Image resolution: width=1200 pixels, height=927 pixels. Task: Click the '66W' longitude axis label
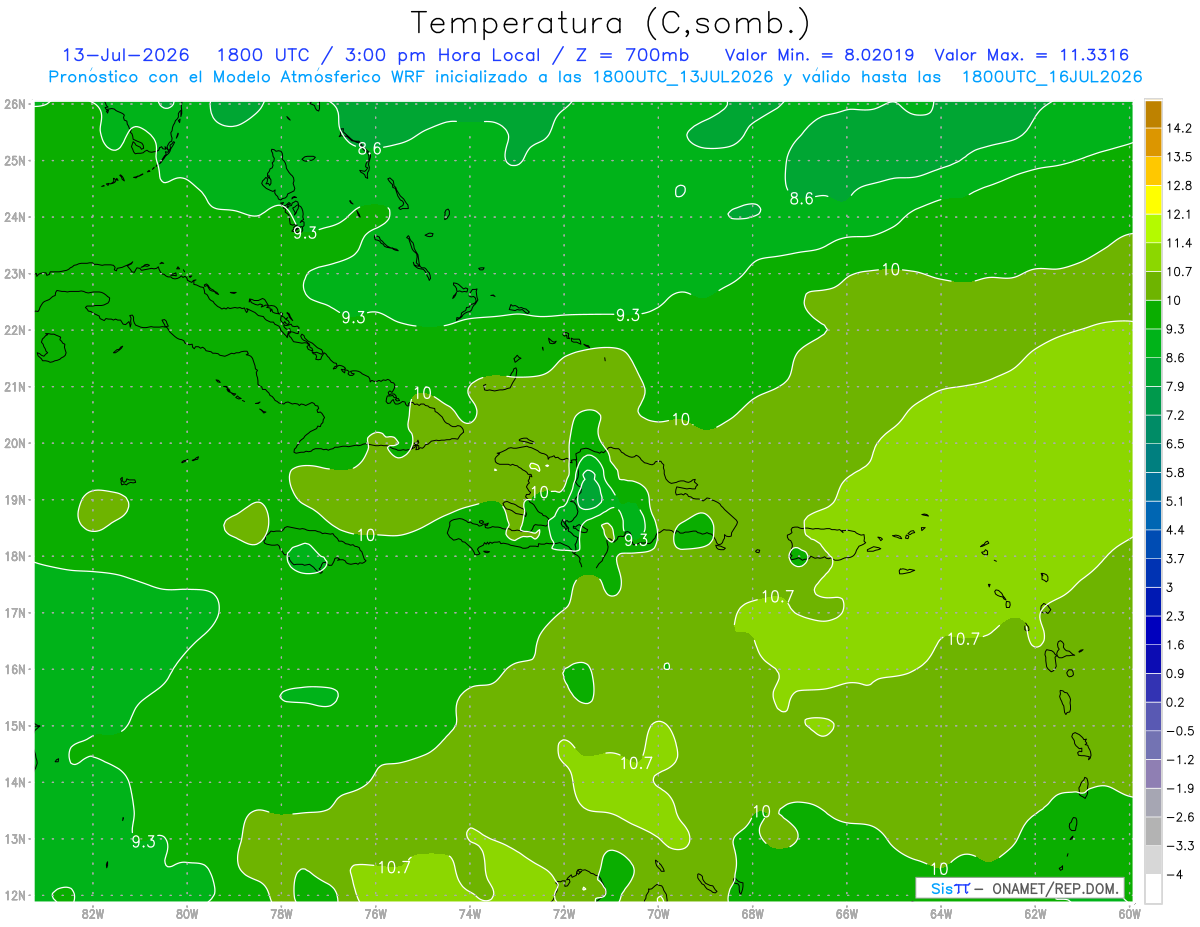pyautogui.click(x=847, y=913)
